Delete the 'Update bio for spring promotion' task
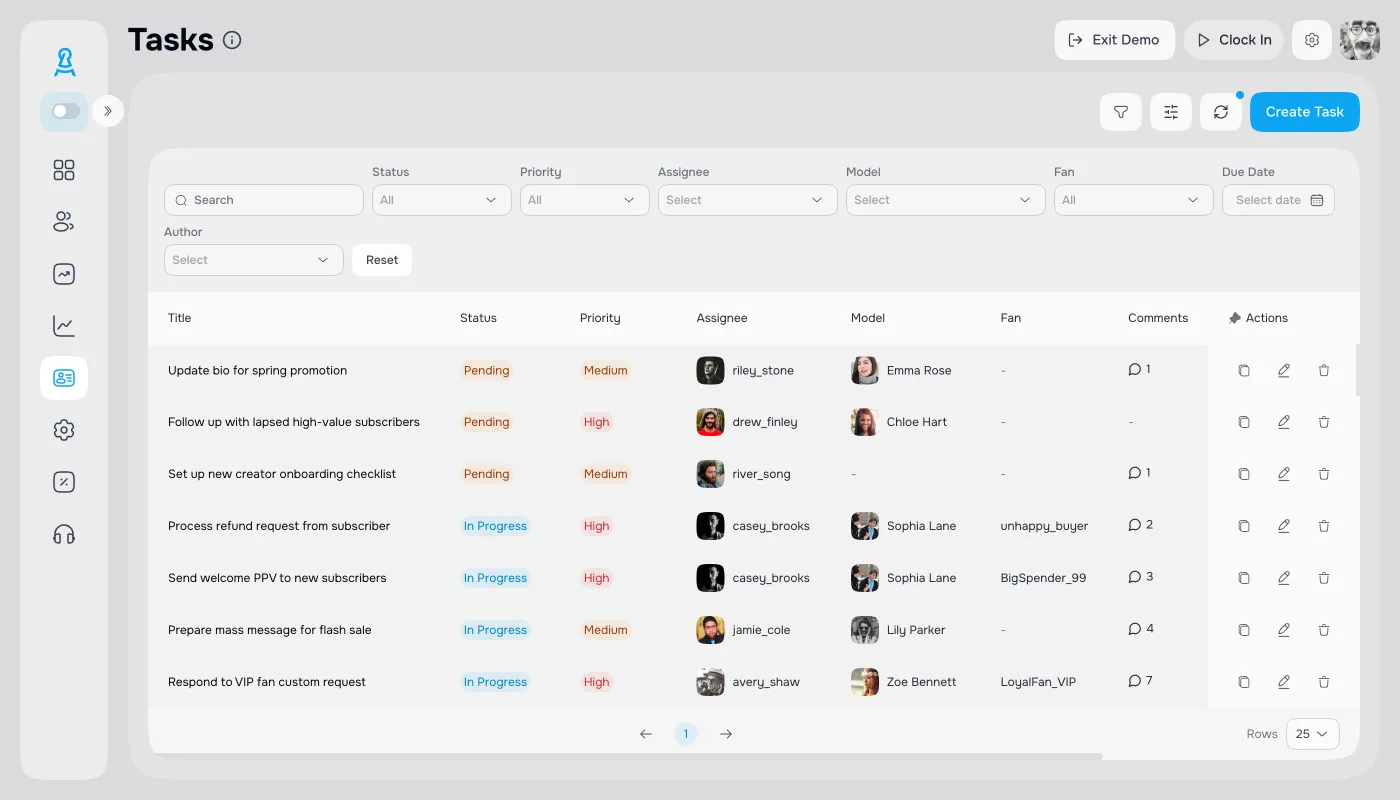 click(x=1324, y=370)
